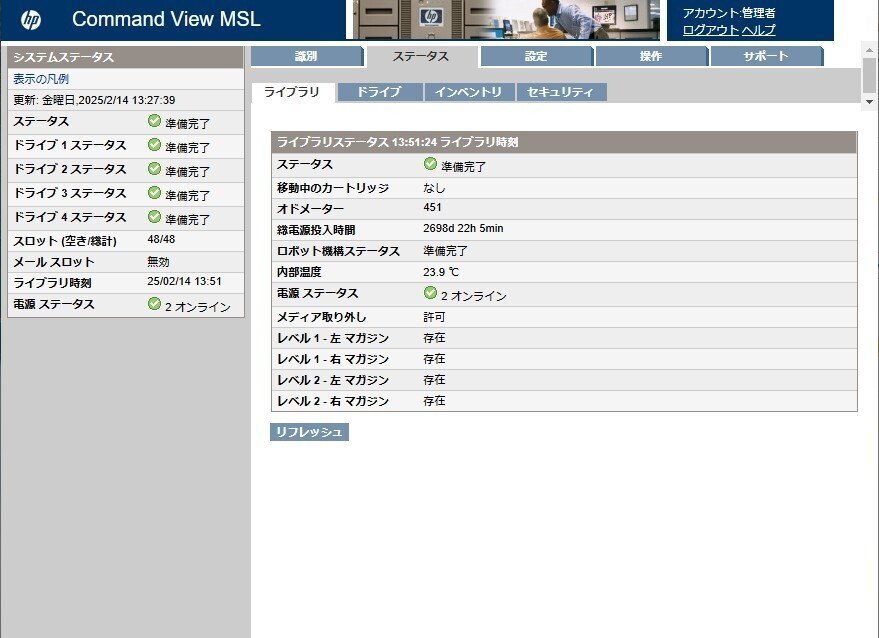Image resolution: width=879 pixels, height=638 pixels.
Task: Click the ドライブ 3 ステータス green check icon
Action: coord(154,193)
